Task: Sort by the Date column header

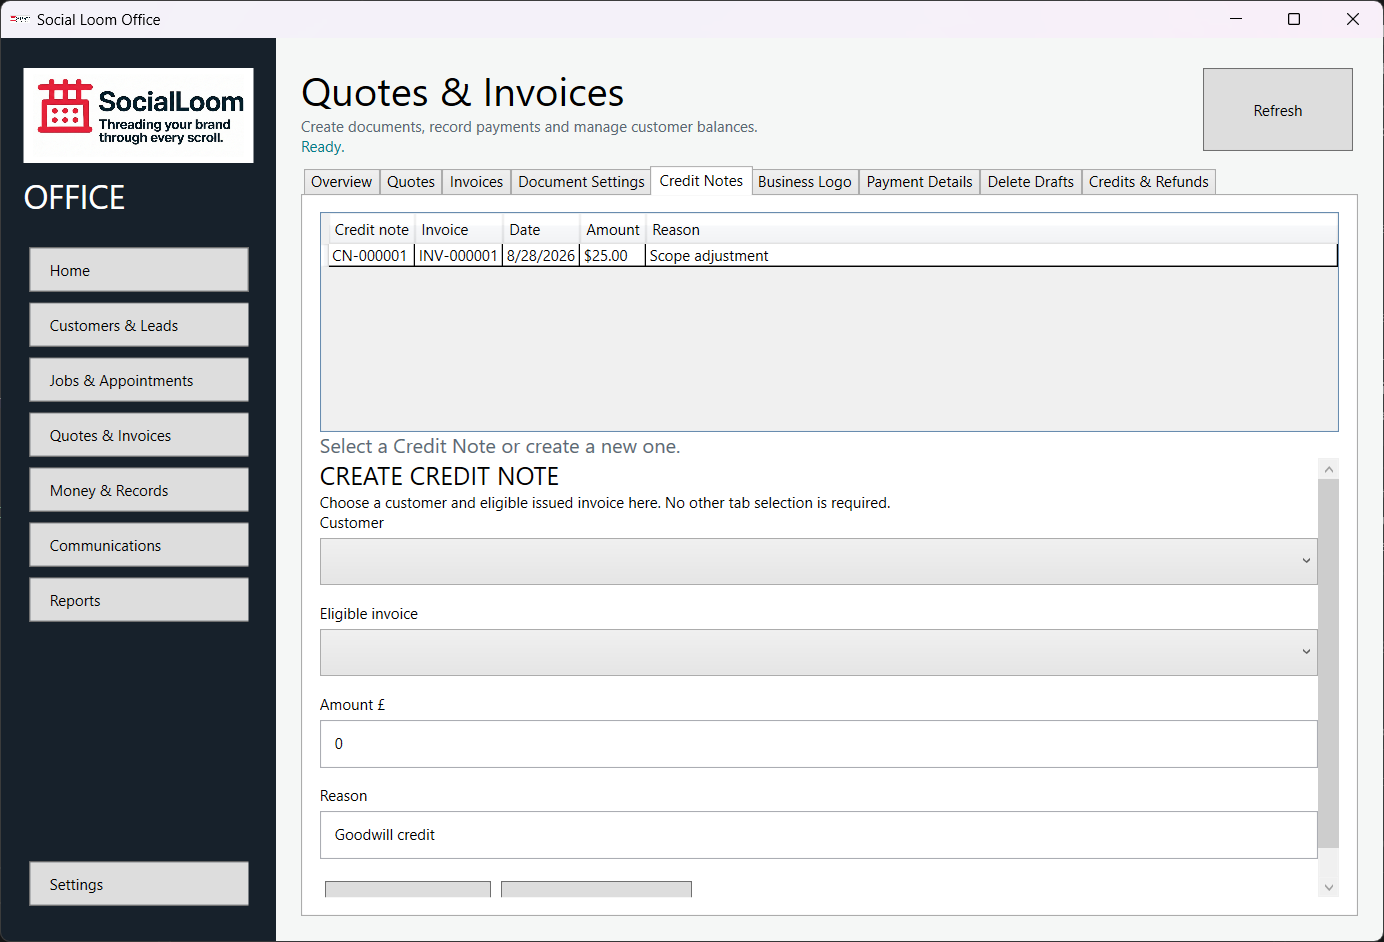Action: [x=541, y=230]
